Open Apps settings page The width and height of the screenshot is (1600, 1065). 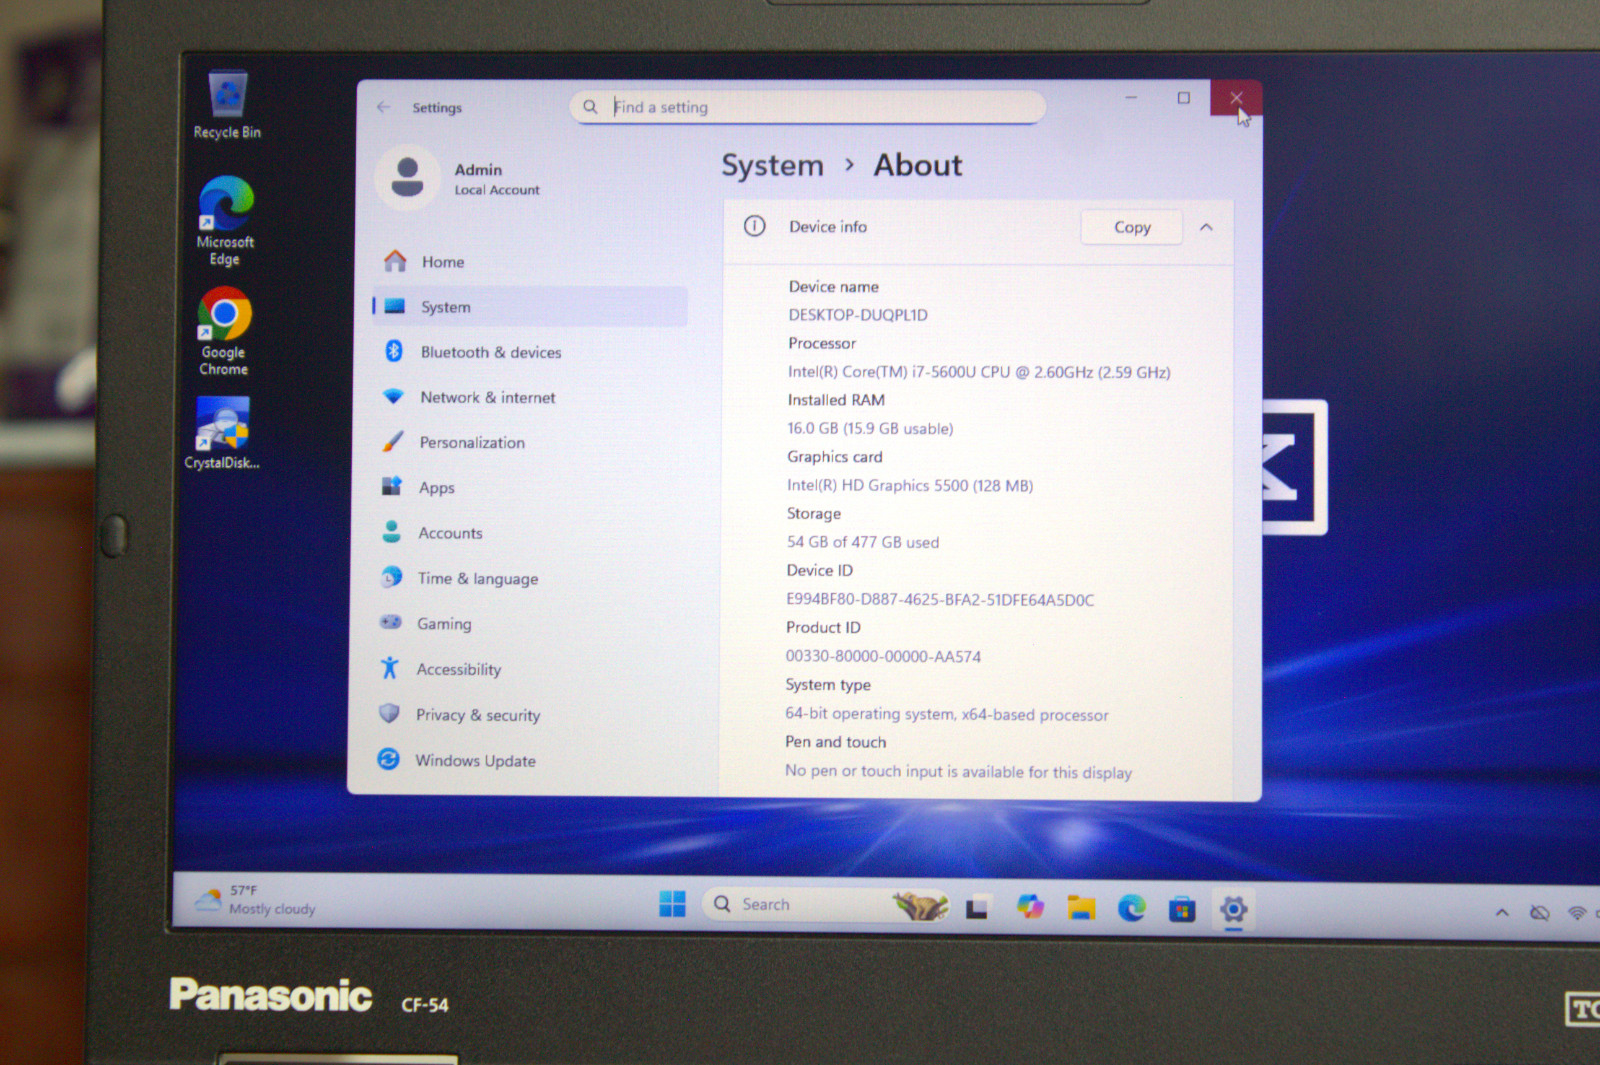pyautogui.click(x=530, y=487)
